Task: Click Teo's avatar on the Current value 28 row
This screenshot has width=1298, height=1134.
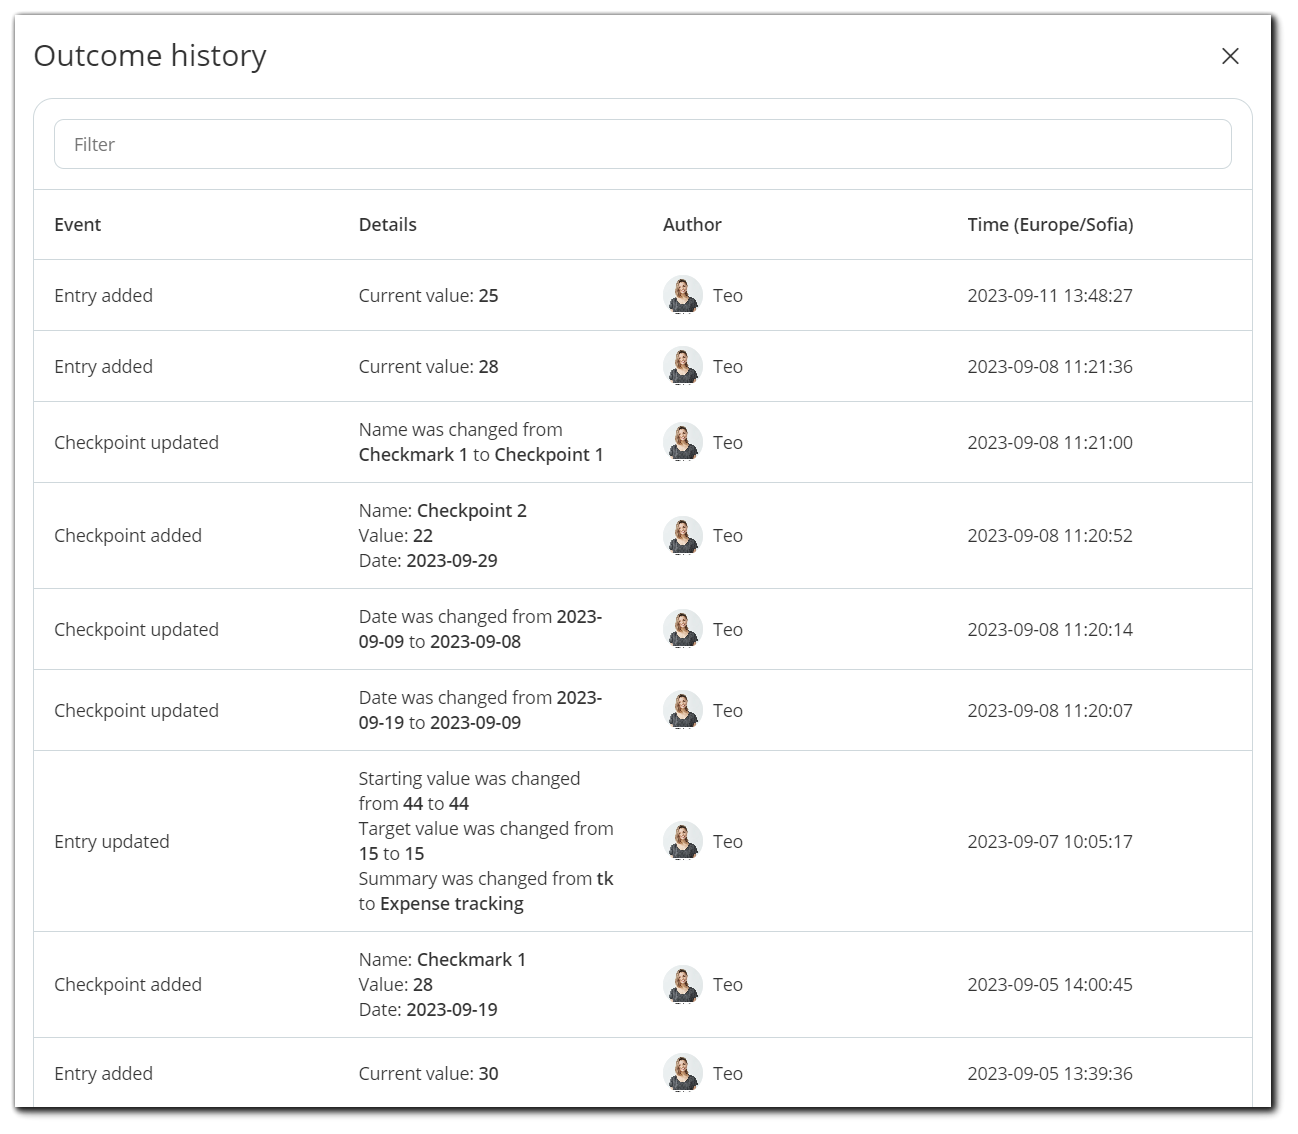Action: point(683,366)
